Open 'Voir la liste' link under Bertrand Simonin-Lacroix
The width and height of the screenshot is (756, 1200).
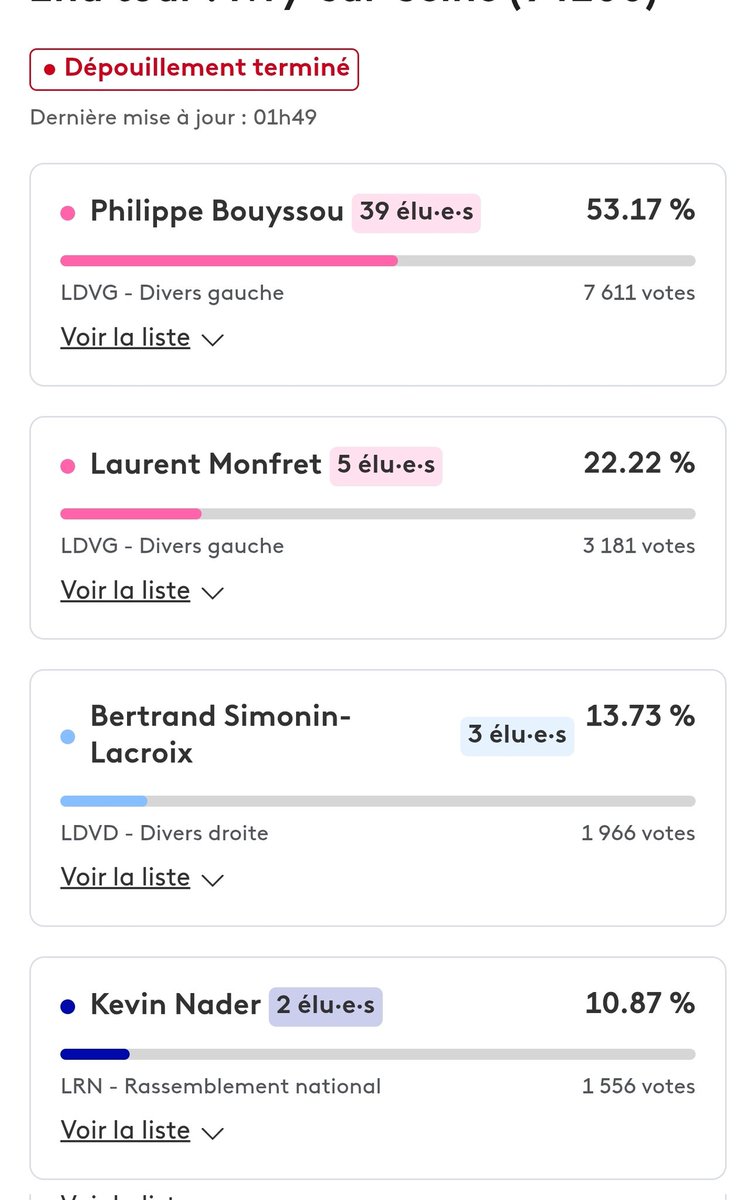point(125,878)
